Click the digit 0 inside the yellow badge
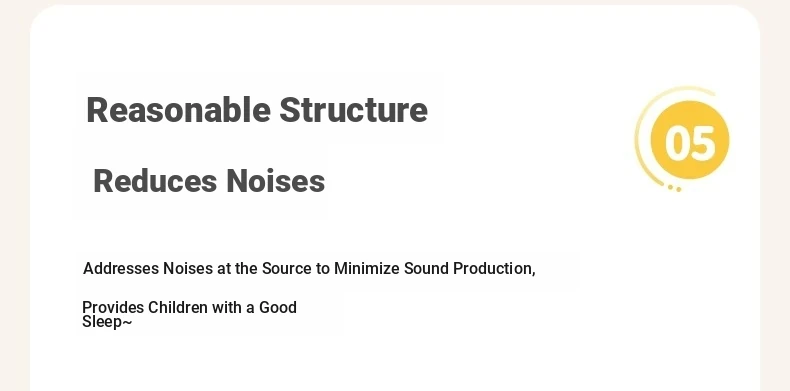Viewport: 790px width, 391px height. coord(678,143)
